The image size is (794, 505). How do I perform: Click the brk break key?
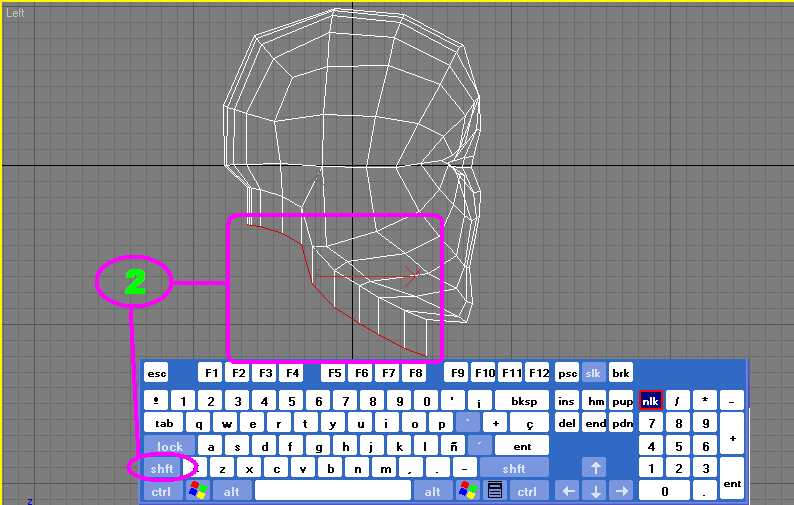621,373
